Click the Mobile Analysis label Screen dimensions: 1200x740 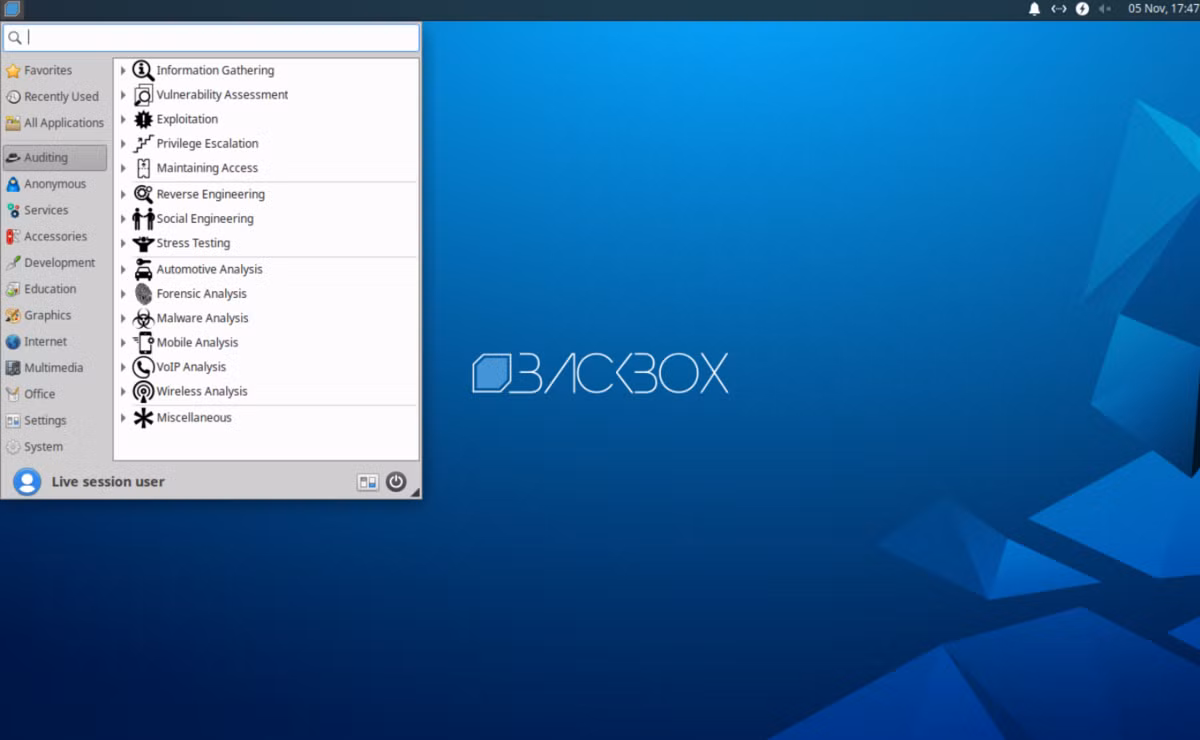coord(198,343)
